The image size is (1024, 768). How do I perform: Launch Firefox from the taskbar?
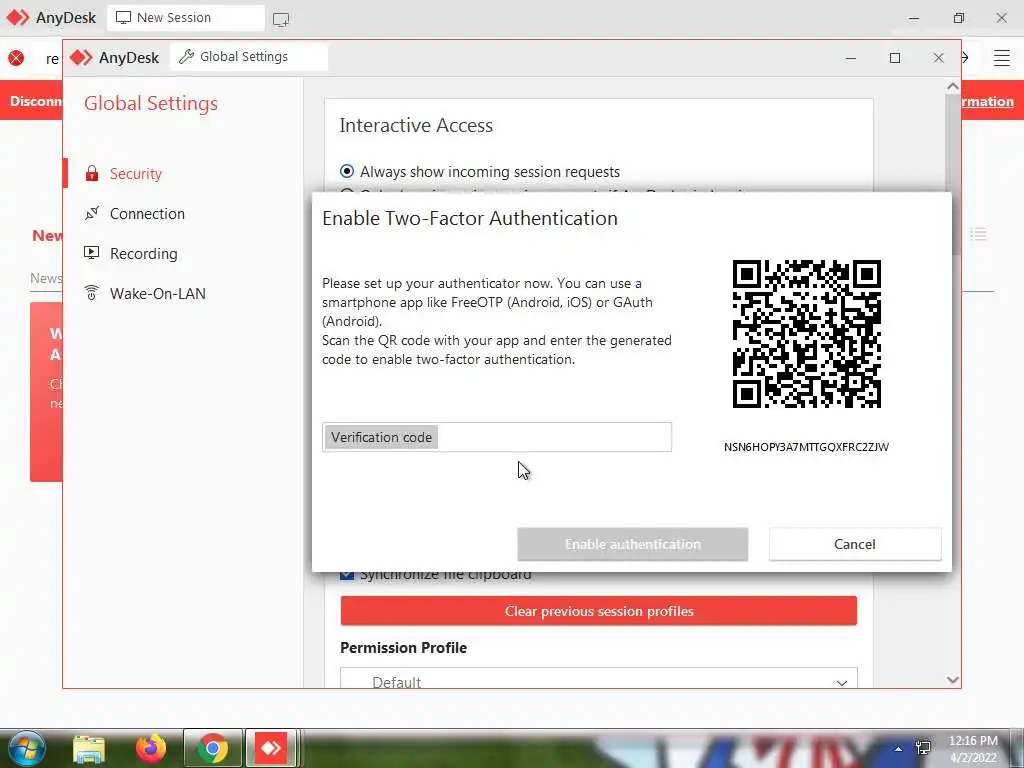pos(151,748)
